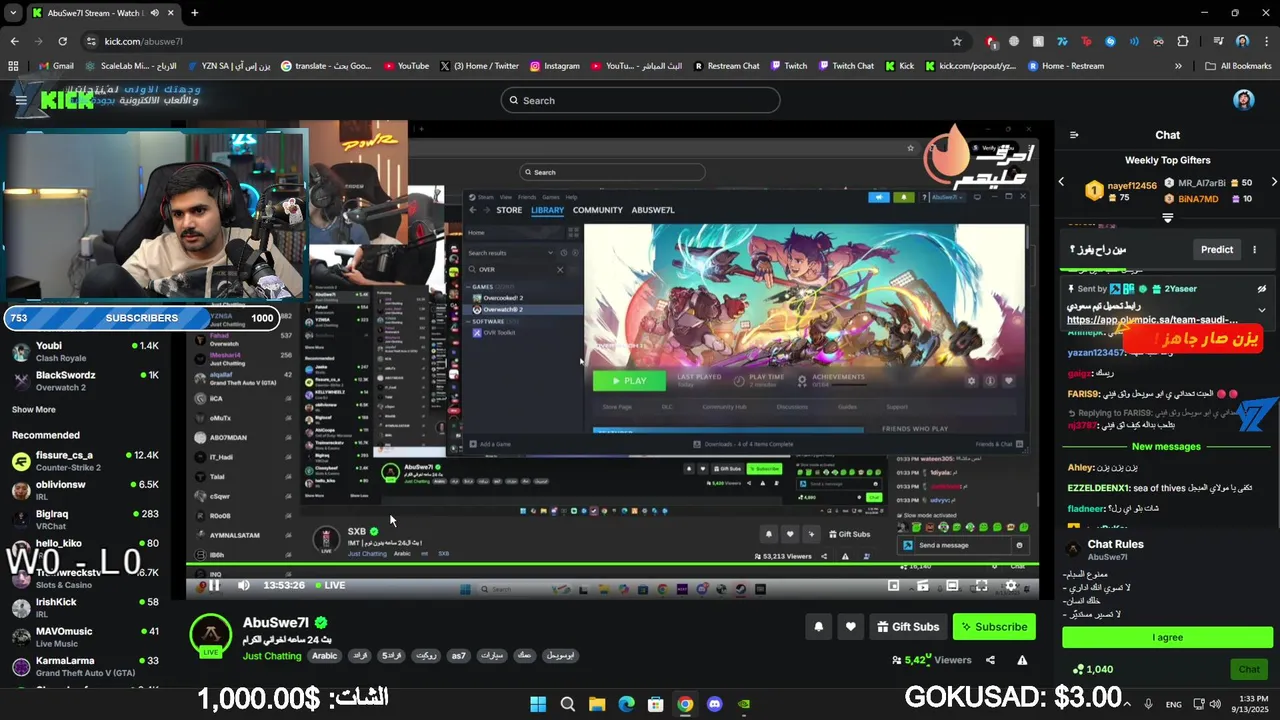Show previous Weekly Top Gifters
This screenshot has width=1280, height=720.
[x=1062, y=182]
